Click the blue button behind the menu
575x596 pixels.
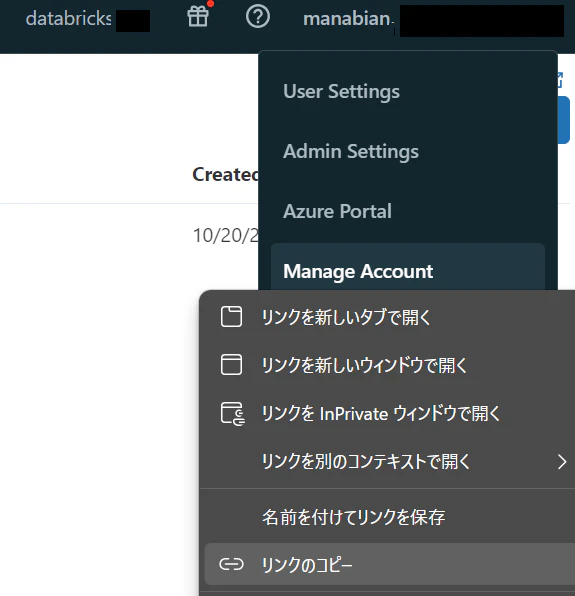coord(564,120)
